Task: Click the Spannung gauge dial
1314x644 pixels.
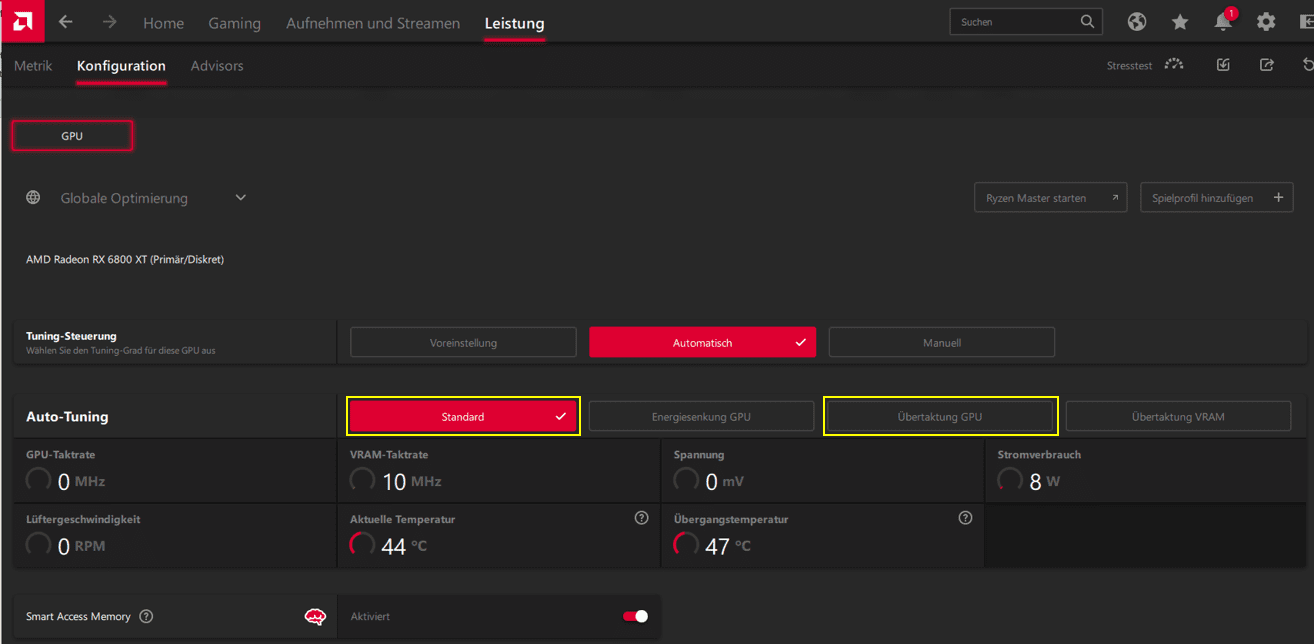Action: pyautogui.click(x=686, y=481)
